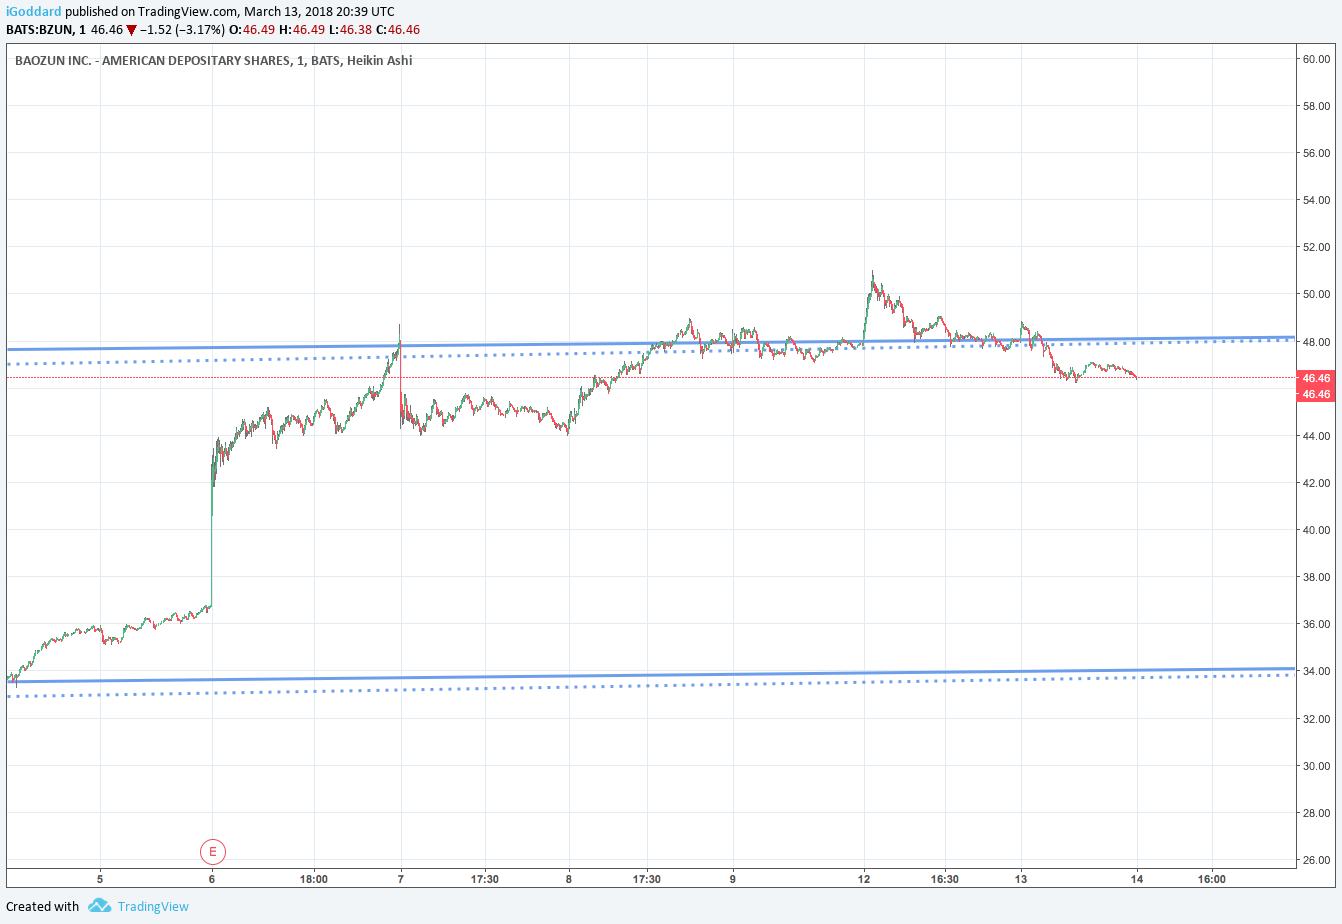Click the 44.00 price axis label
Image resolution: width=1342 pixels, height=924 pixels.
(x=1316, y=436)
